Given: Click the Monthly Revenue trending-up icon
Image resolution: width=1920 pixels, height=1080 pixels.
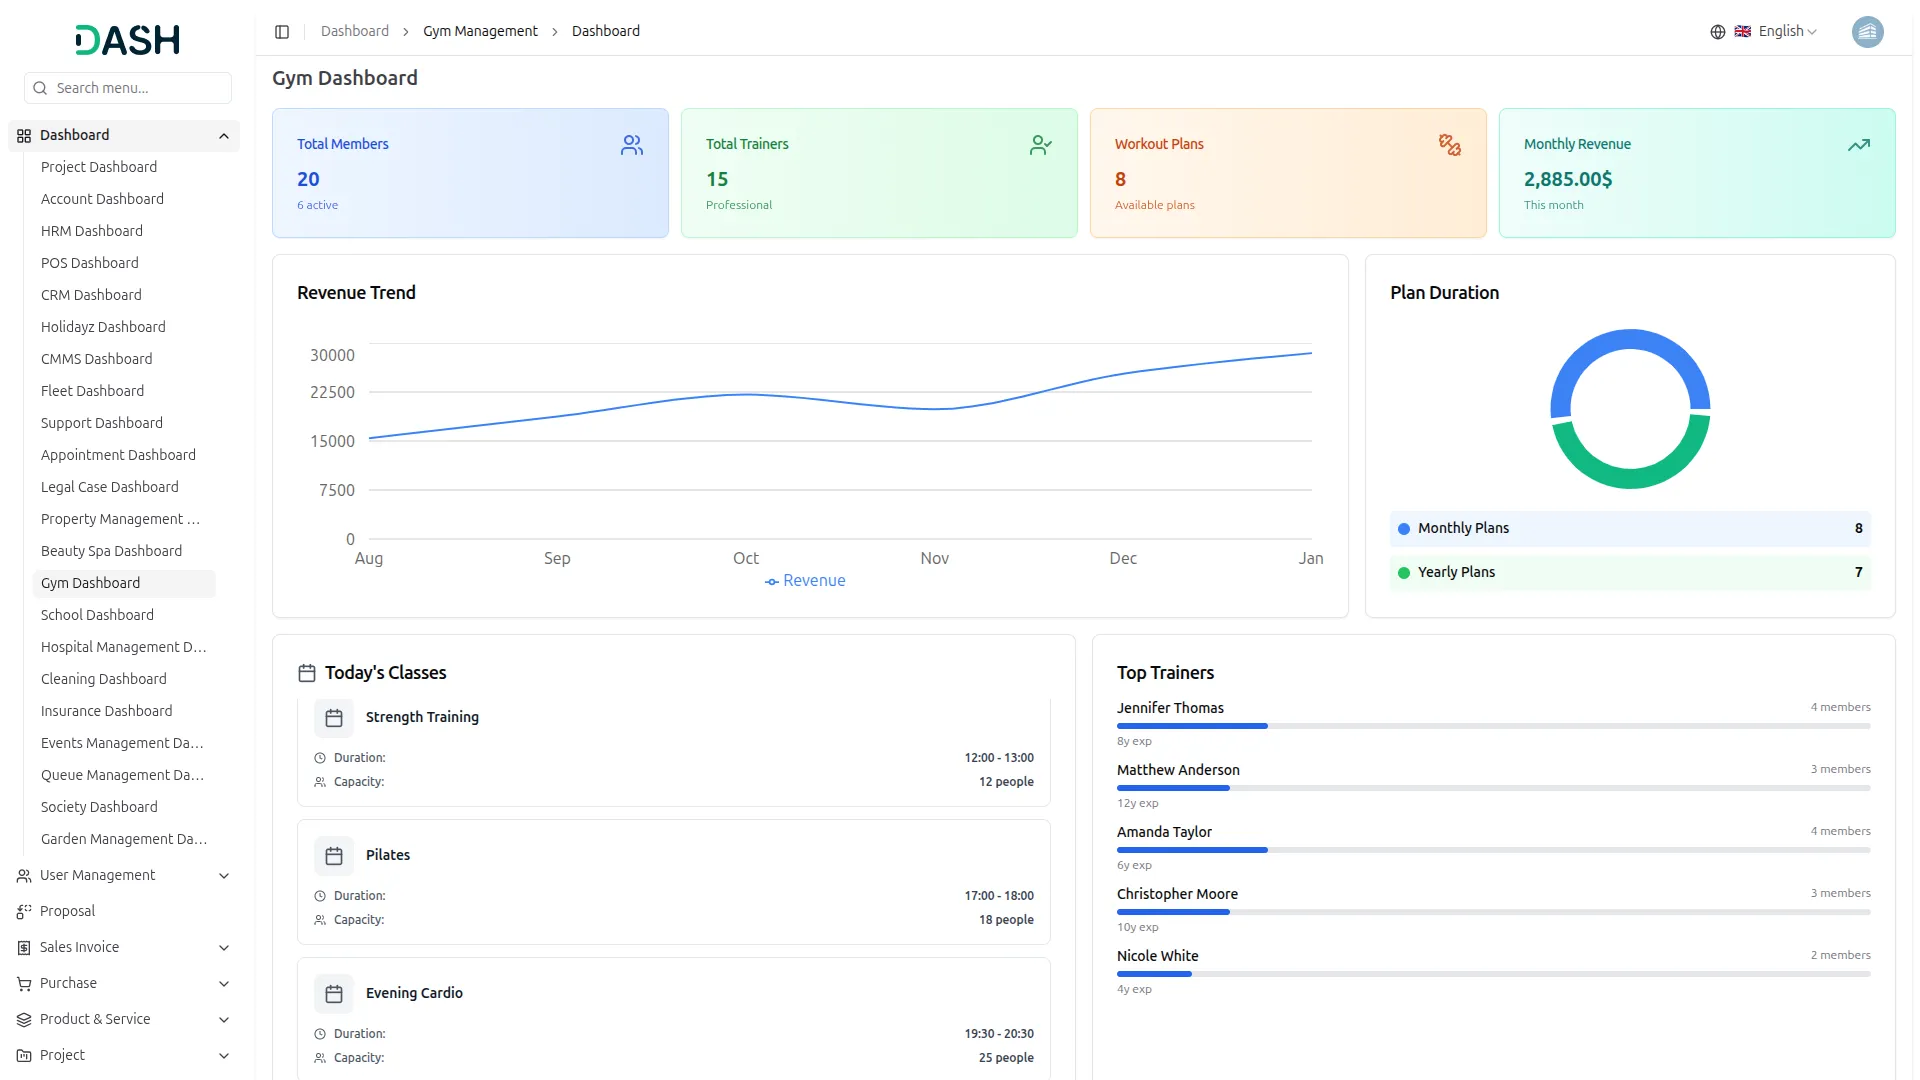Looking at the screenshot, I should [x=1858, y=145].
